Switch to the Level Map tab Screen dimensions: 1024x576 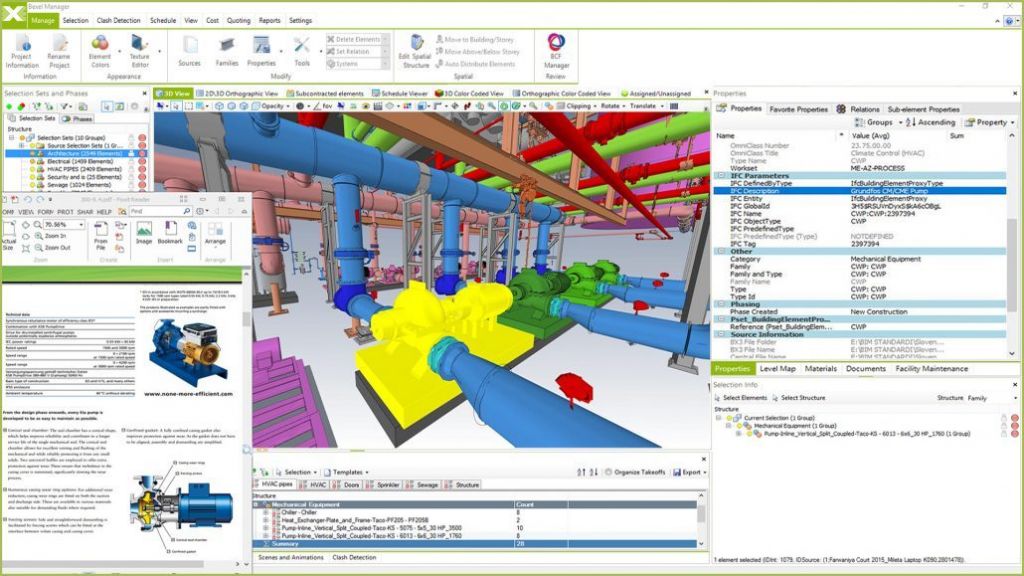[777, 369]
